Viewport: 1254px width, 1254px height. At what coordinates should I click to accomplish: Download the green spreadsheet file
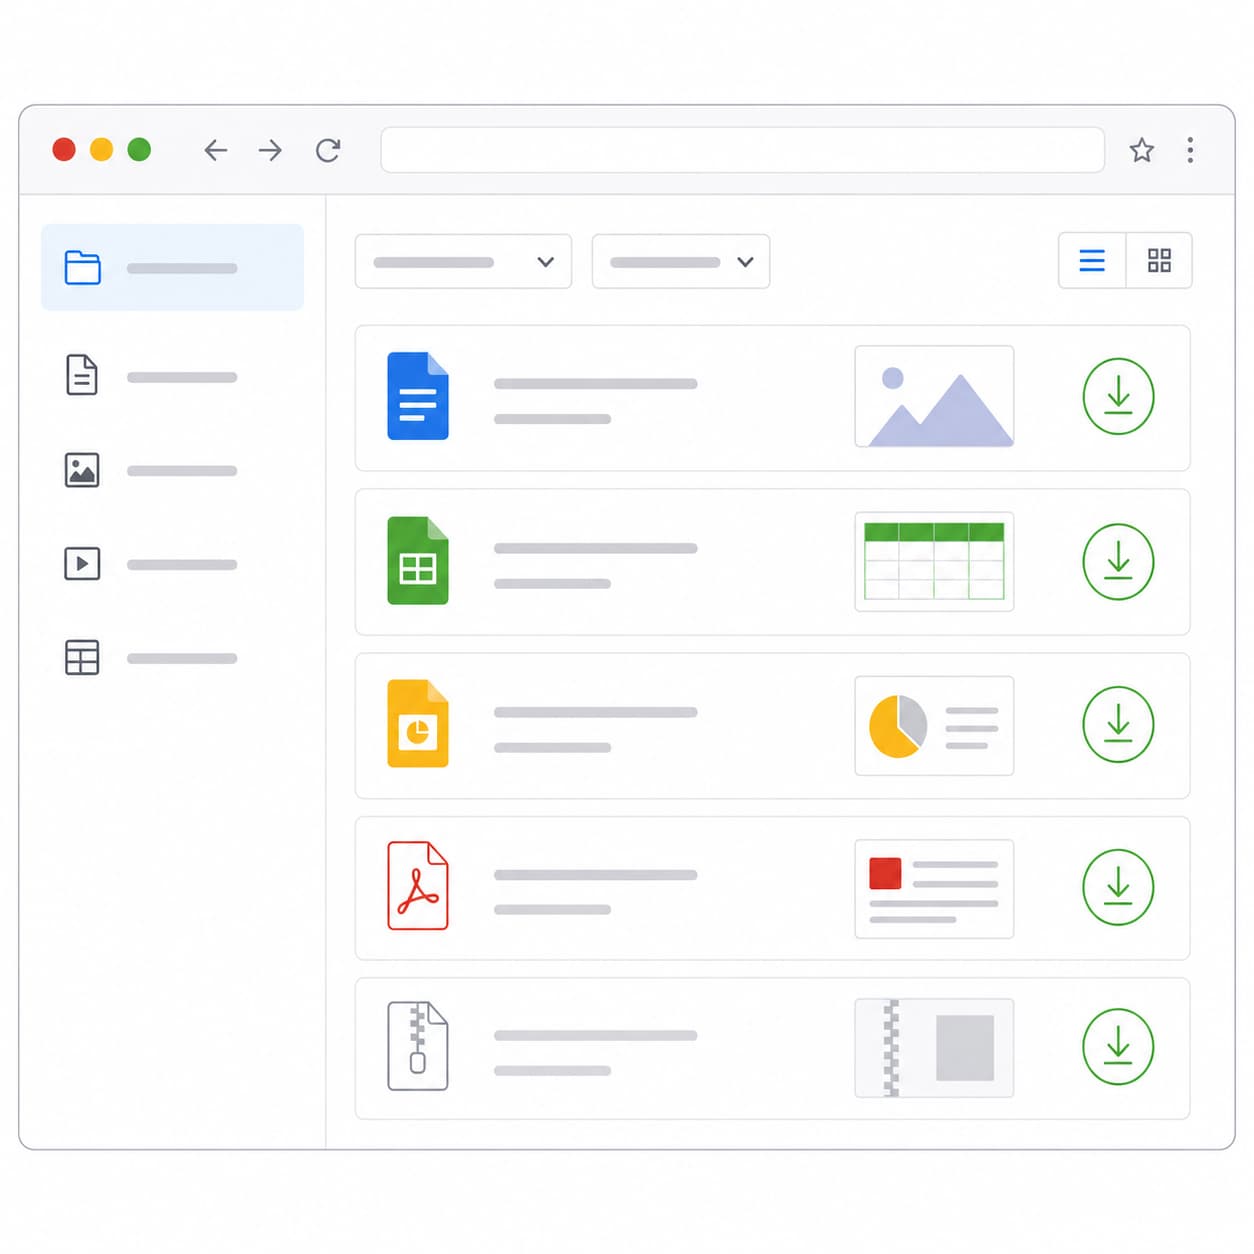1118,561
